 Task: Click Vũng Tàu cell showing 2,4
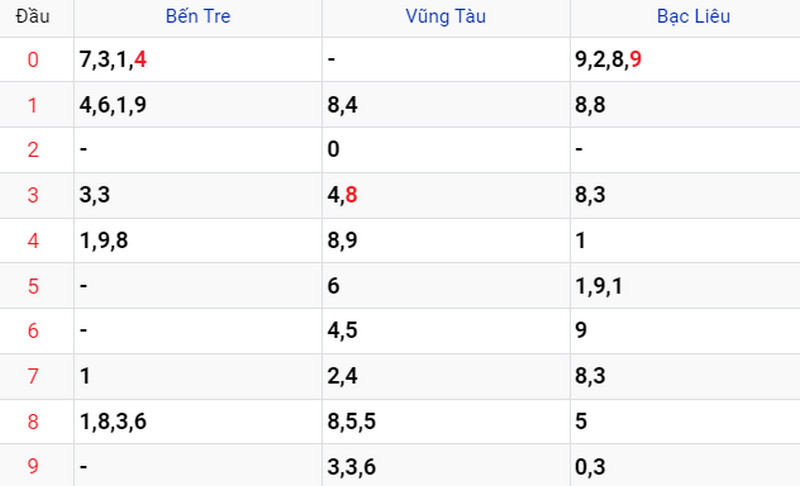pyautogui.click(x=446, y=376)
